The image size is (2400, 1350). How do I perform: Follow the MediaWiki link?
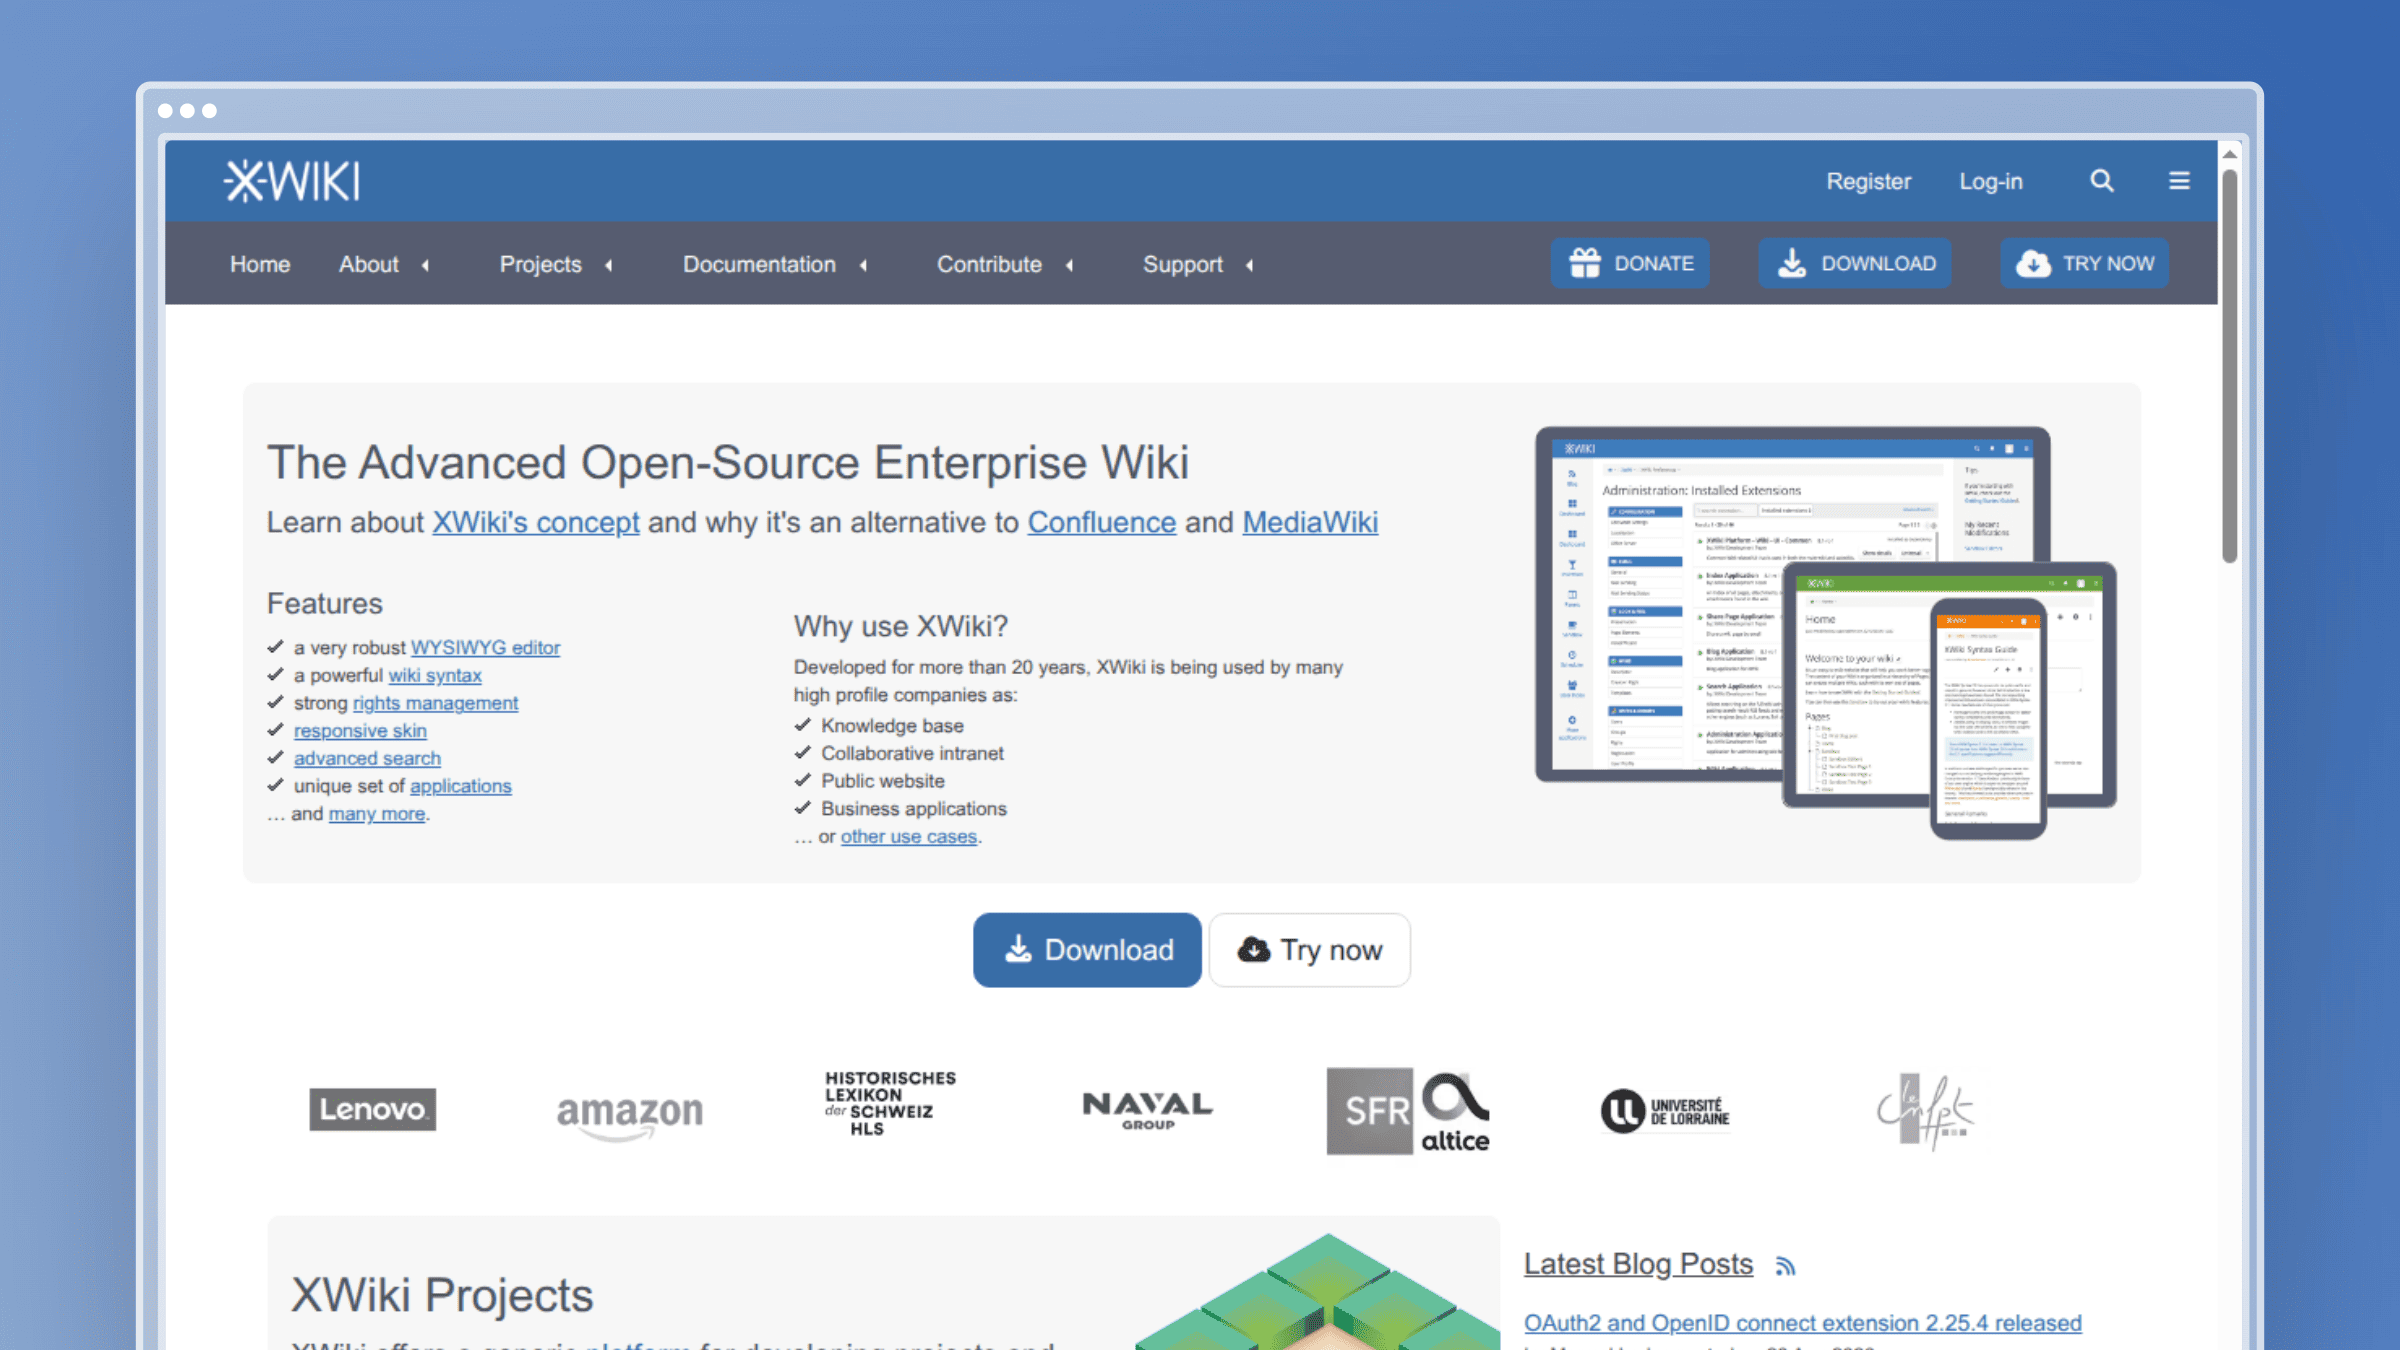coord(1310,523)
